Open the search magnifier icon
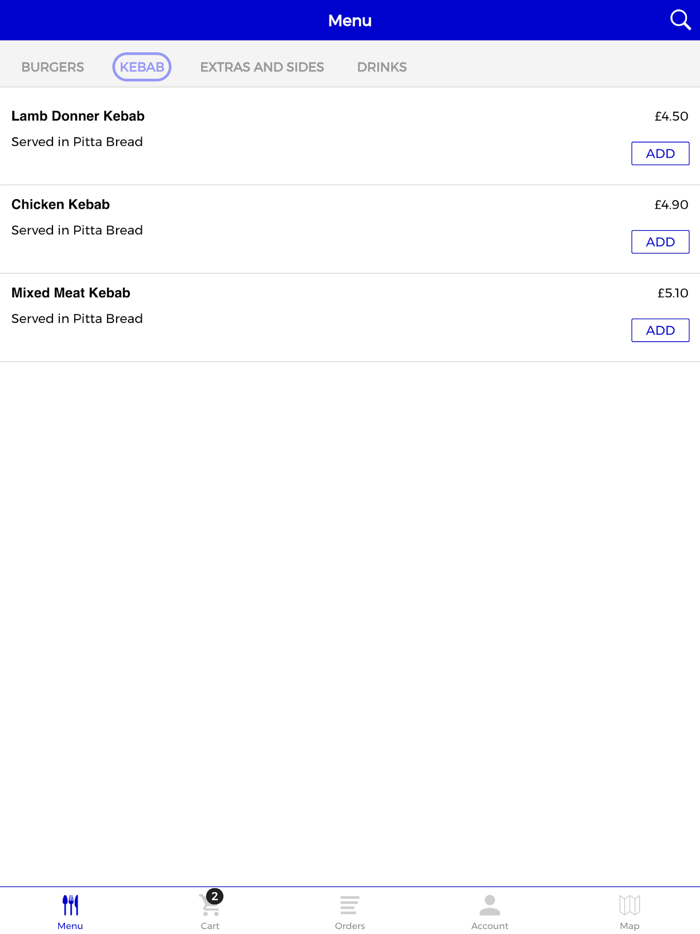700x934 pixels. [x=680, y=20]
